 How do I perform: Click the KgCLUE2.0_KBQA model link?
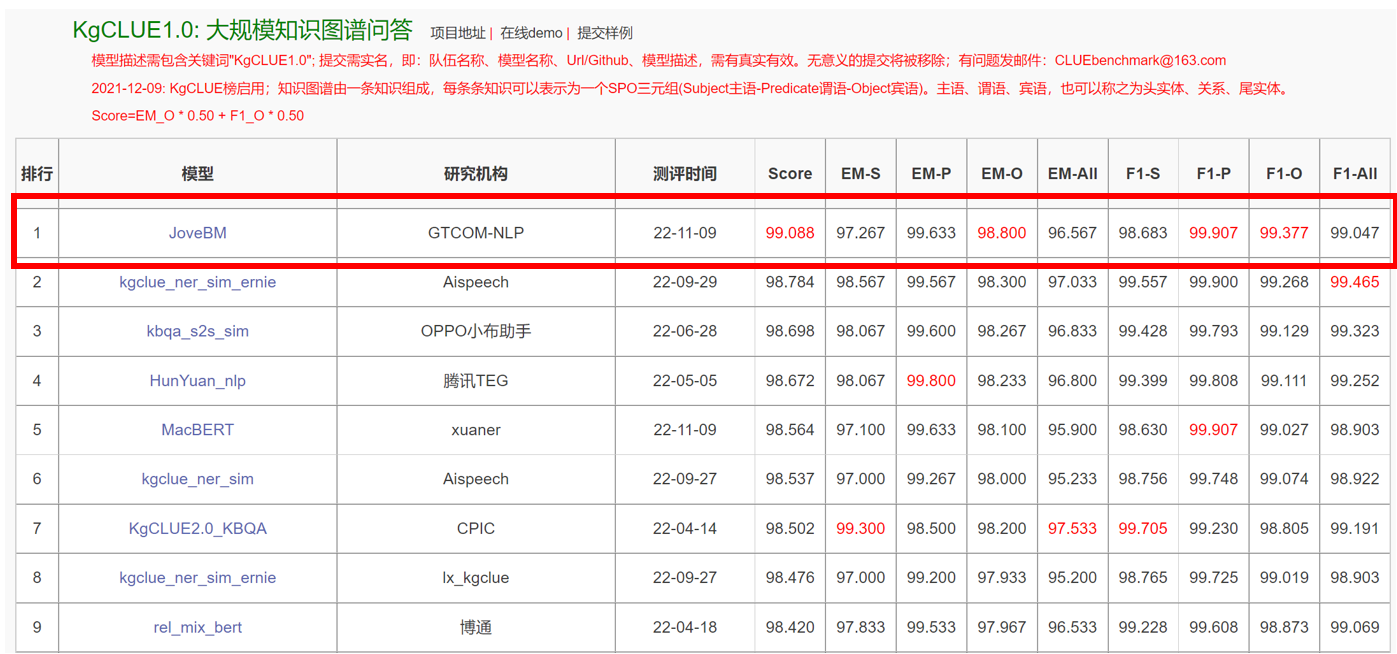(197, 528)
